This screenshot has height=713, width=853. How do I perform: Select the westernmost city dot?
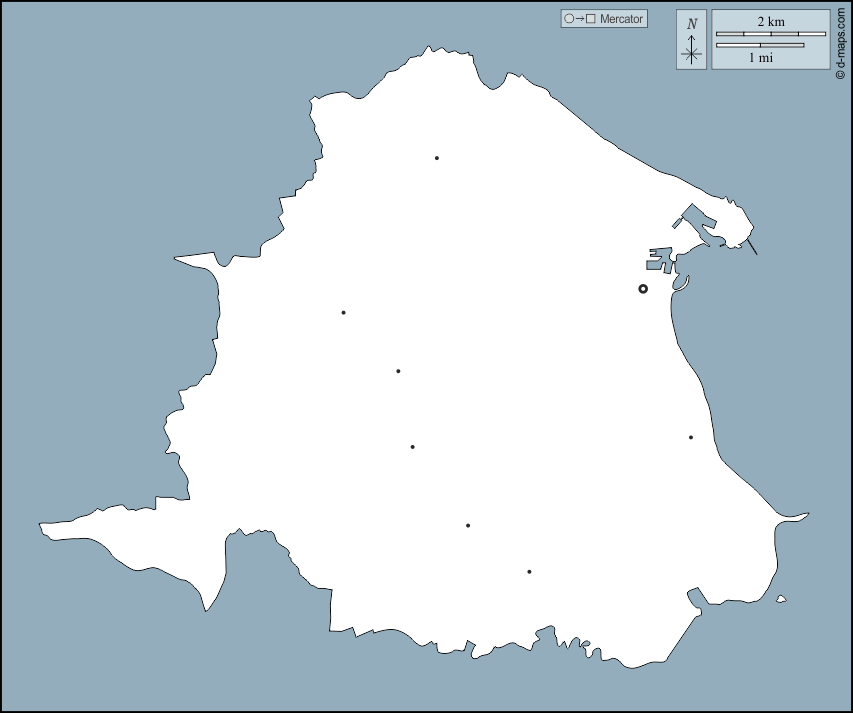pos(343,313)
